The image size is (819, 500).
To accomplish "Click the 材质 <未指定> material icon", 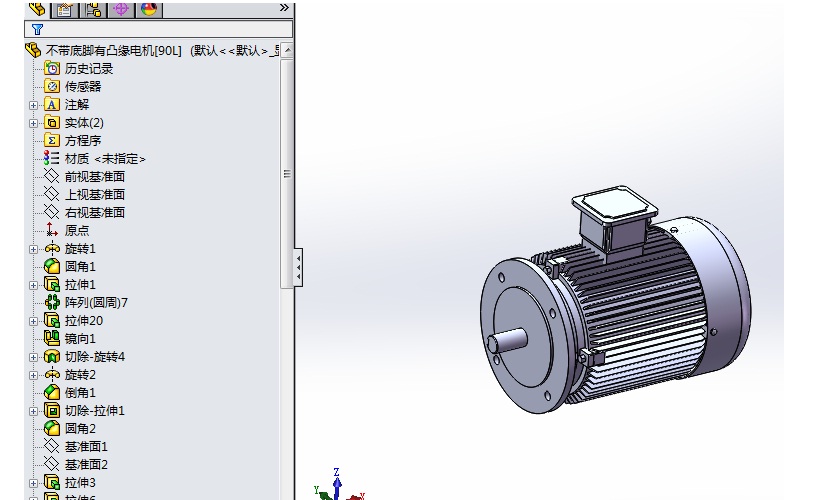I will tap(52, 158).
